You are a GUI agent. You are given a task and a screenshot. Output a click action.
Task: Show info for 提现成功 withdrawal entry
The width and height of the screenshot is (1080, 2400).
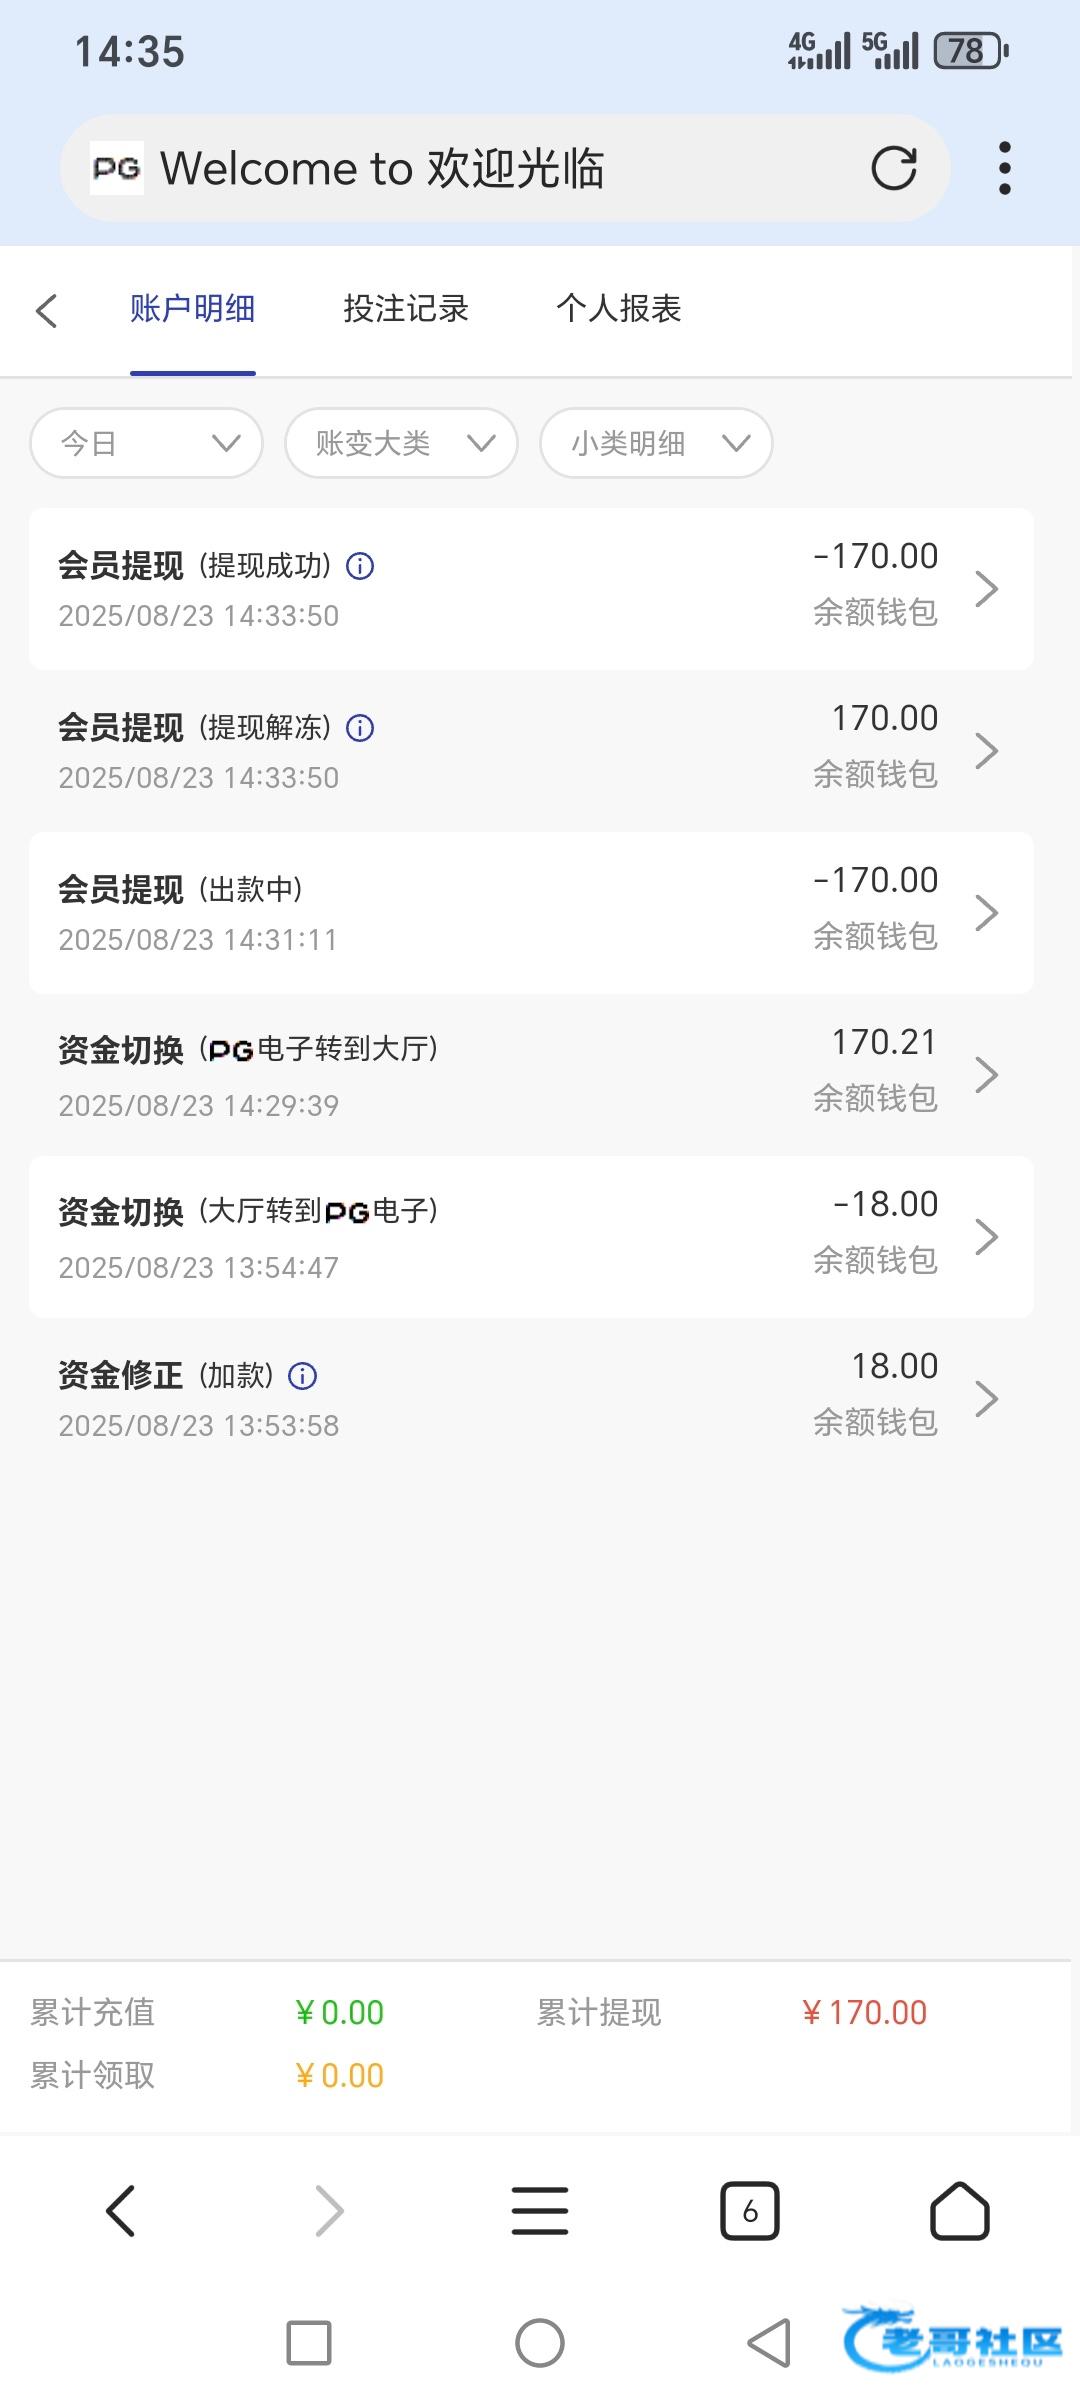(x=360, y=567)
